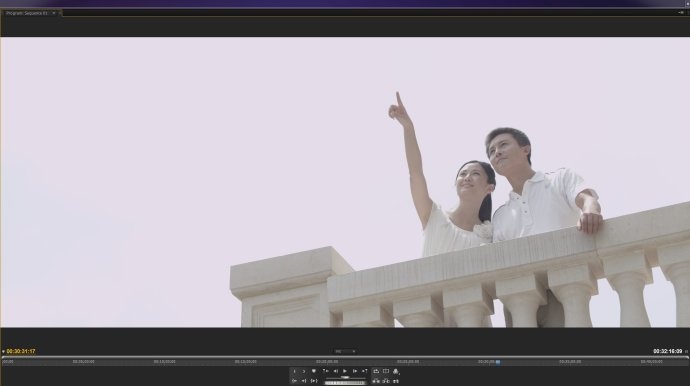This screenshot has height=386, width=690.
Task: Go to previous marker button
Action: 326,371
